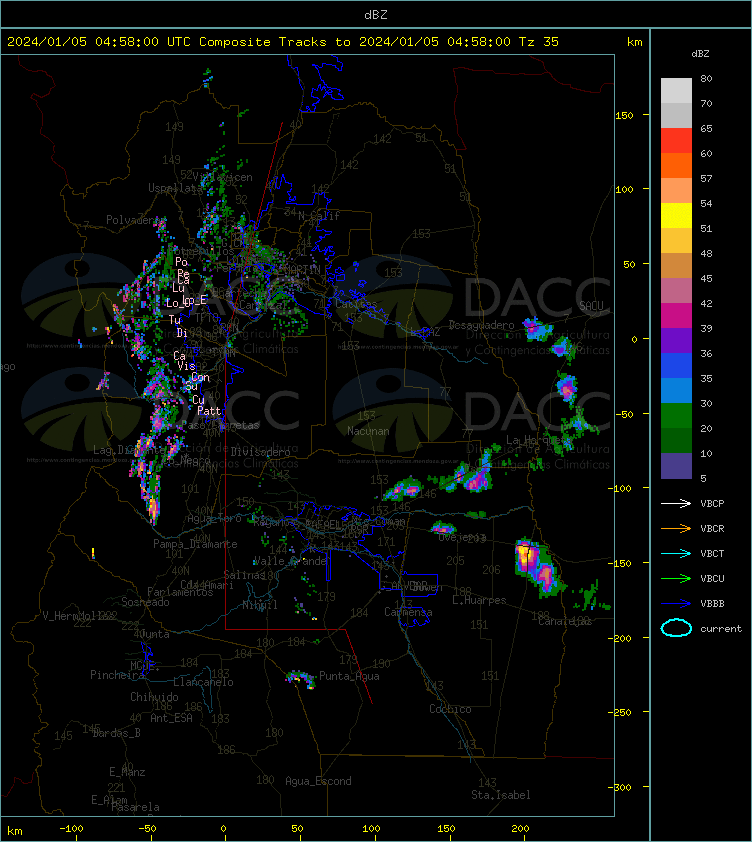Click the 'Polvaderas' map label
Image resolution: width=752 pixels, height=842 pixels.
[x=136, y=220]
